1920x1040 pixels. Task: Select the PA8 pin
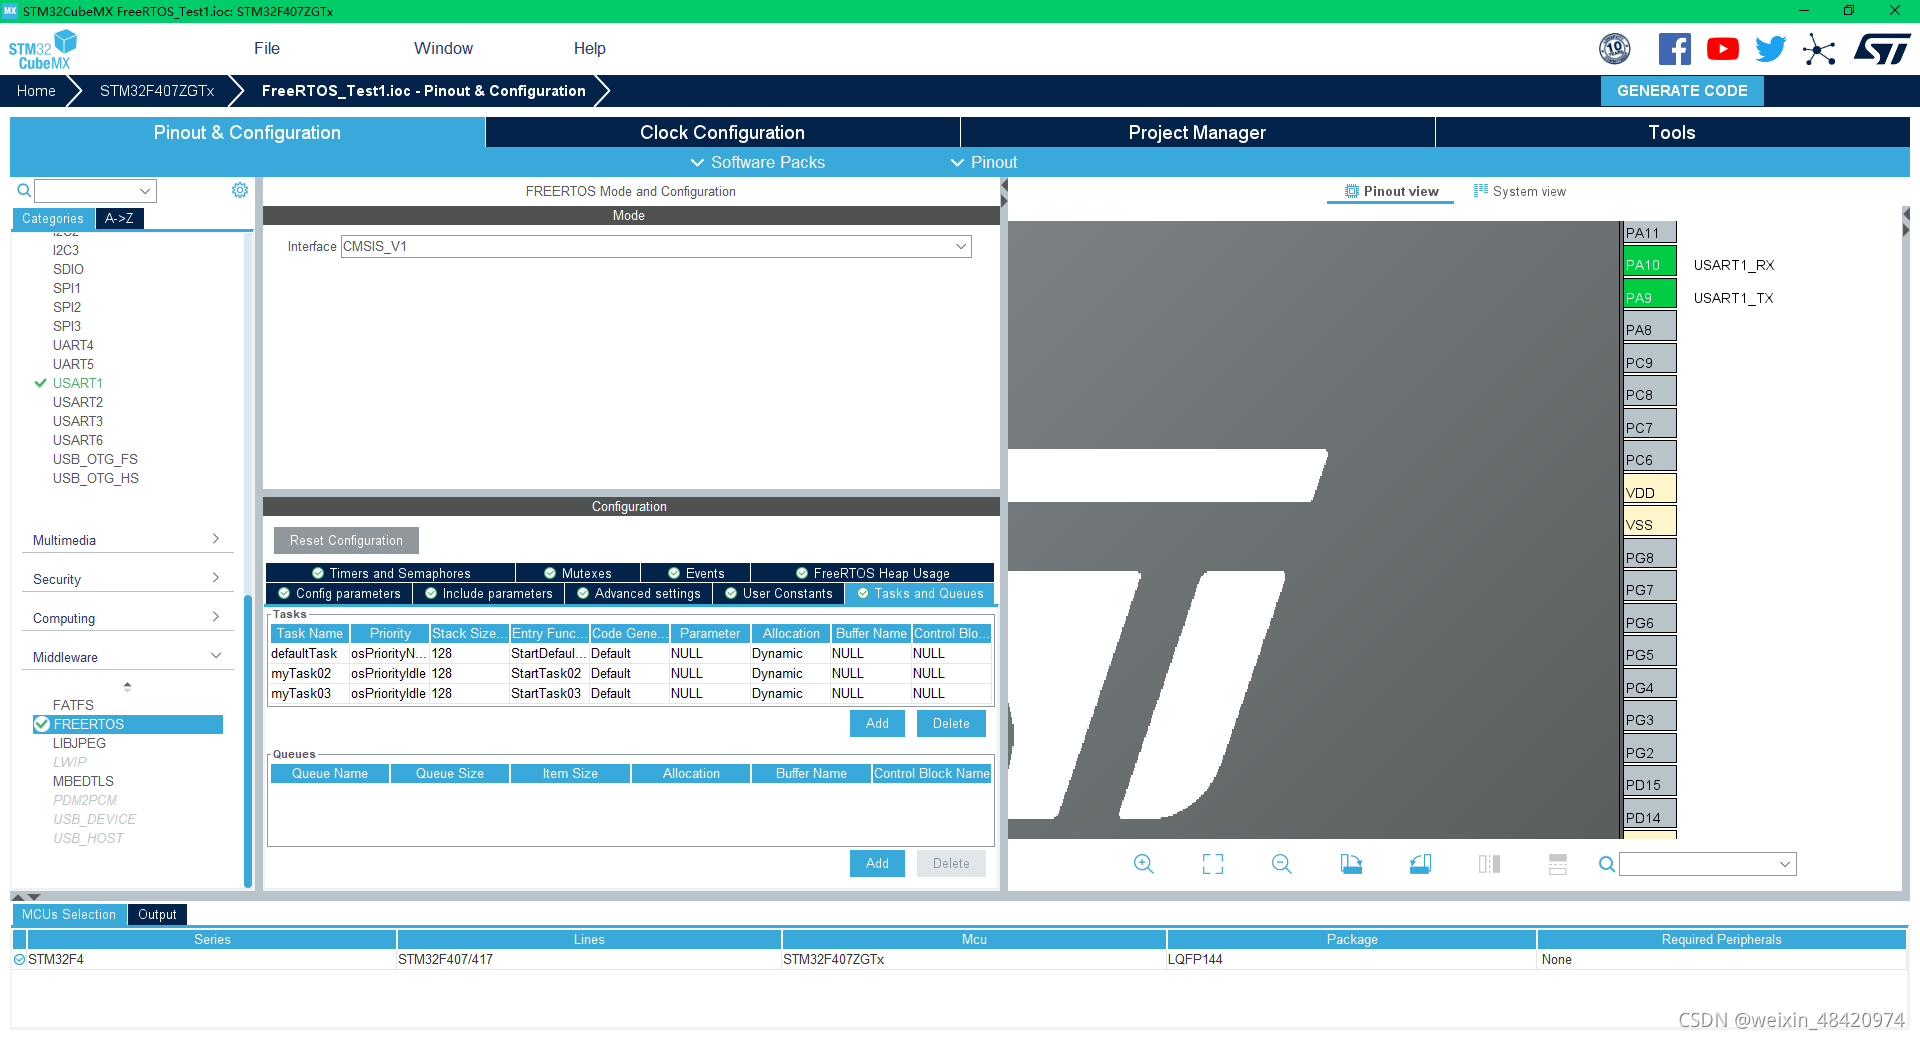pyautogui.click(x=1649, y=329)
